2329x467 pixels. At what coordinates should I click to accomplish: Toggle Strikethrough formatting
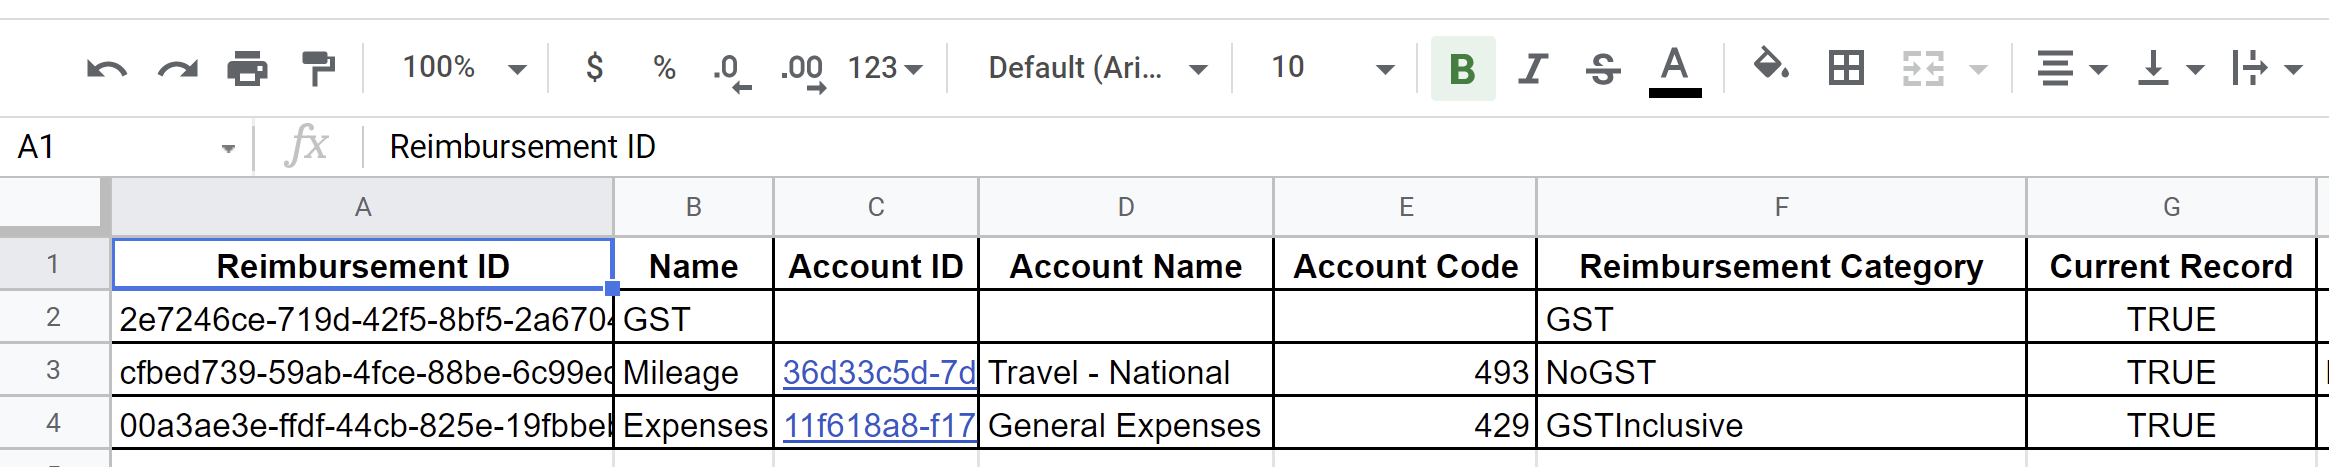pyautogui.click(x=1603, y=68)
